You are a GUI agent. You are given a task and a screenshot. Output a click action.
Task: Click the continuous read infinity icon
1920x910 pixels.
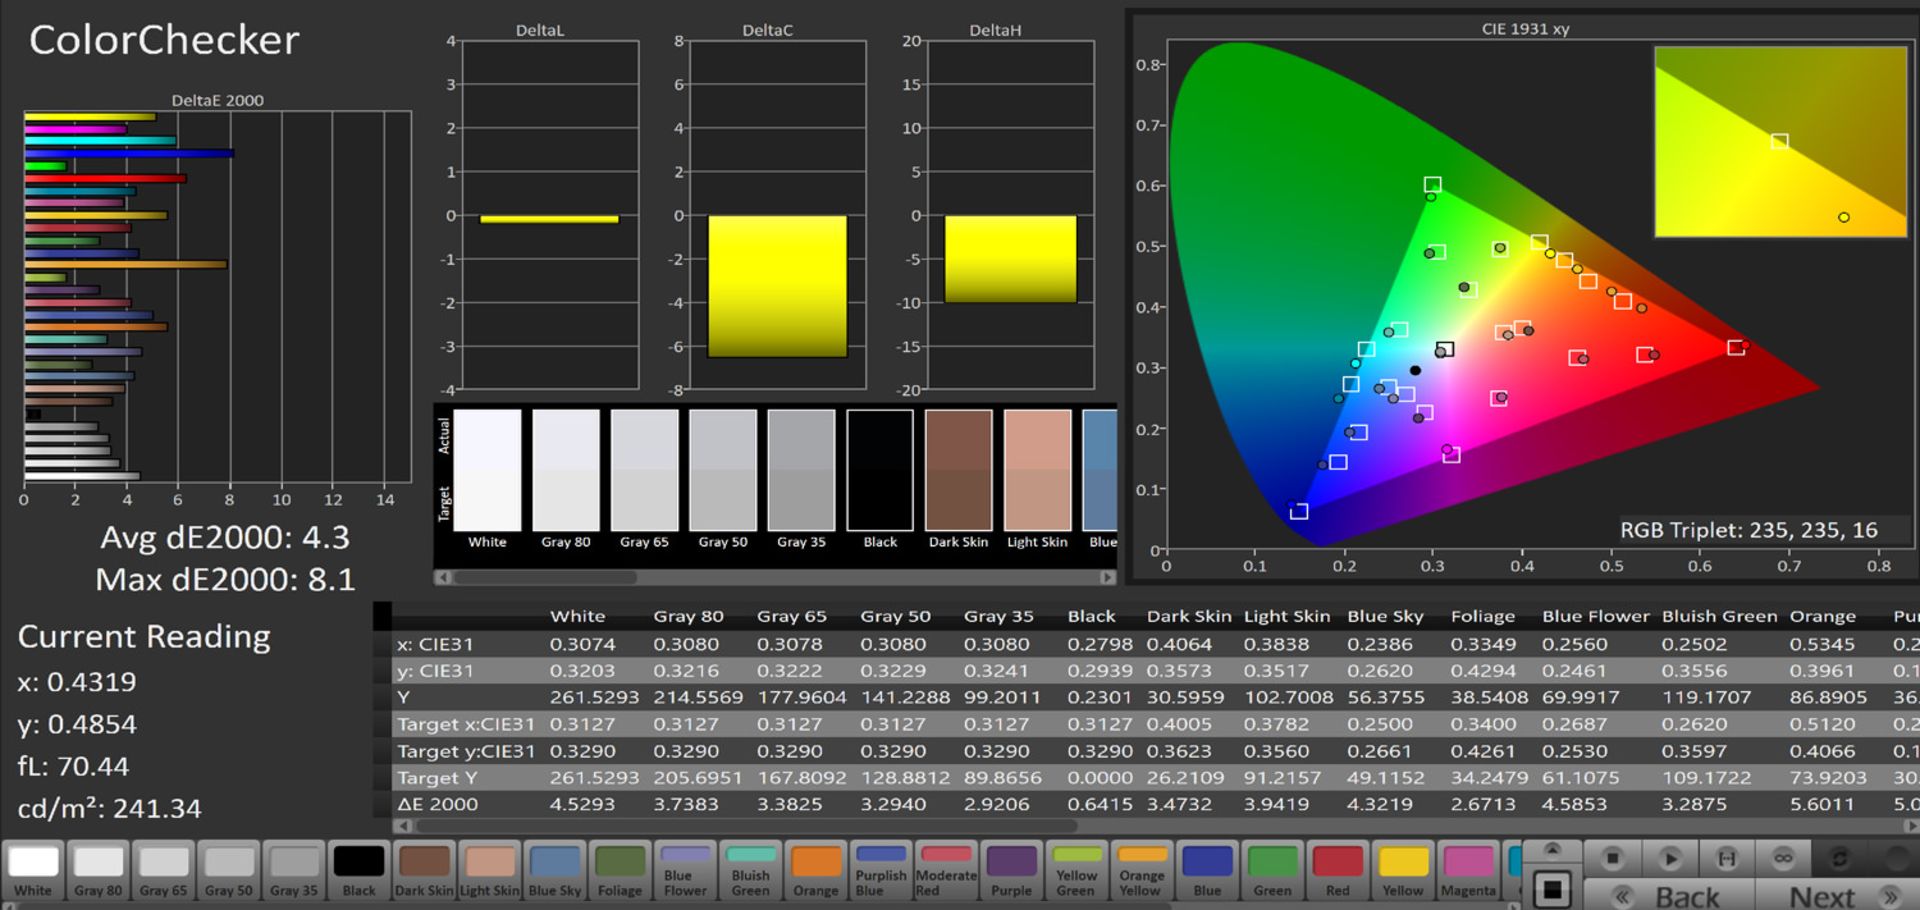tap(1782, 858)
